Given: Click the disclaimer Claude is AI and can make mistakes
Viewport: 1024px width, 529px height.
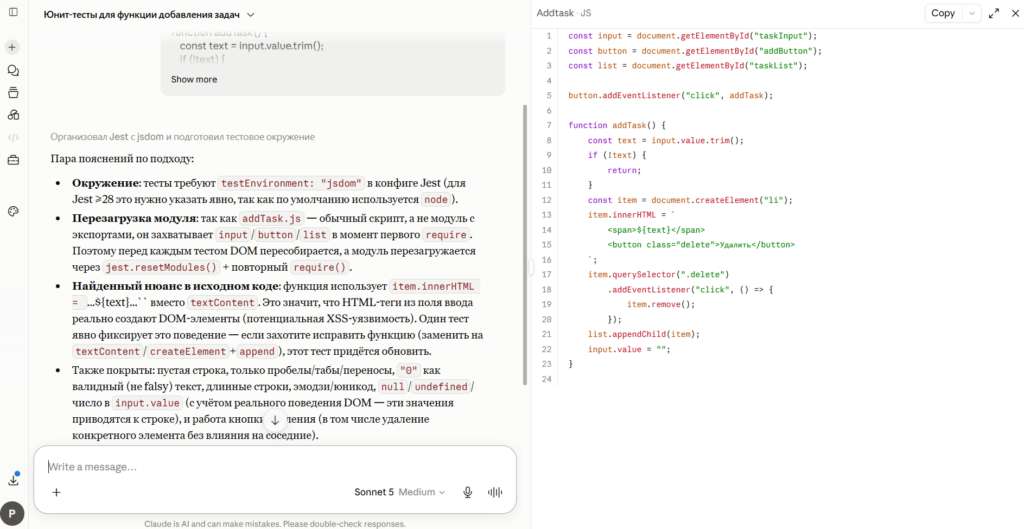Looking at the screenshot, I should tap(275, 524).
